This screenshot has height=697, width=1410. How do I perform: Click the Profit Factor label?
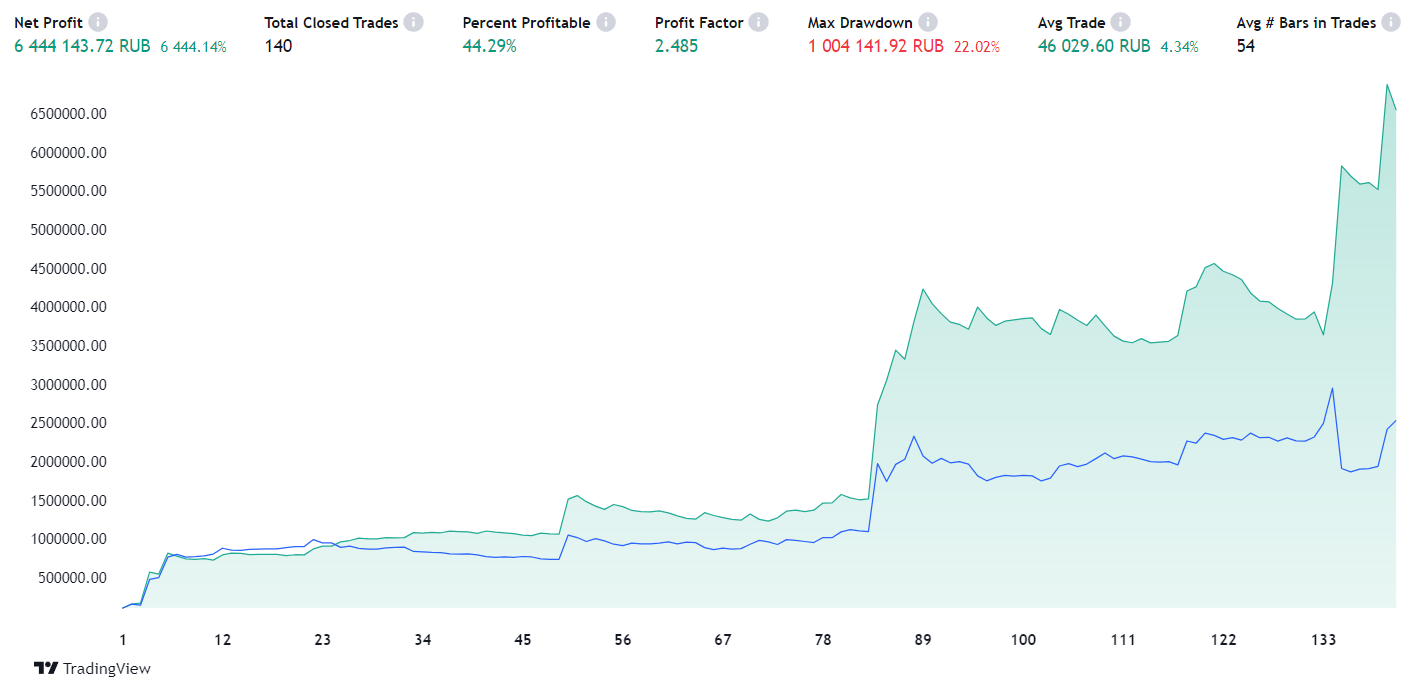coord(699,22)
